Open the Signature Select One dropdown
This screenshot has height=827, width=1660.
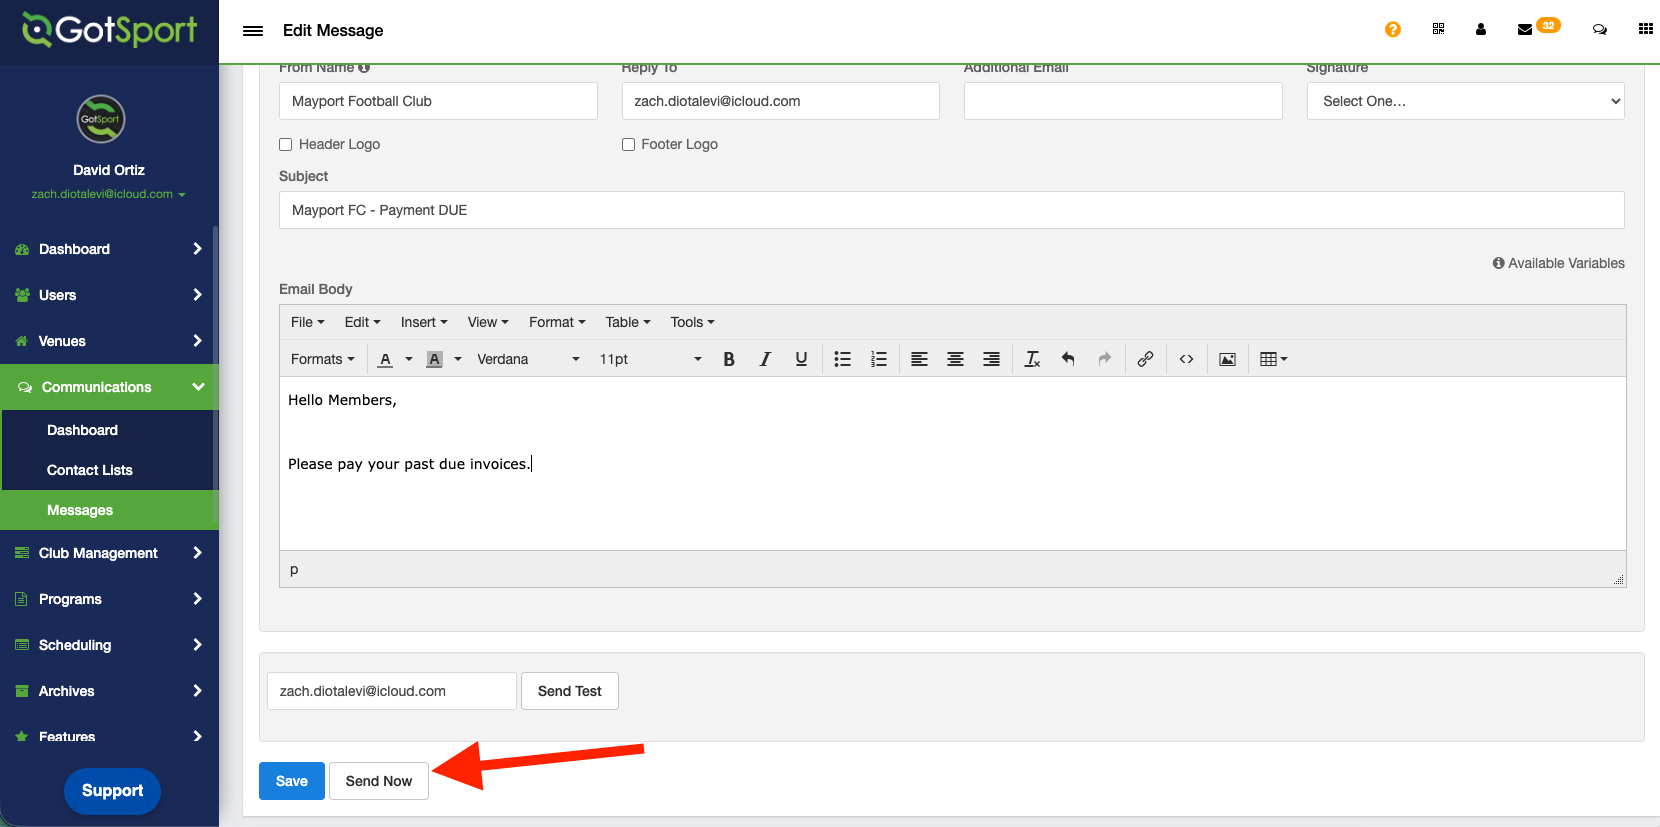(1465, 101)
